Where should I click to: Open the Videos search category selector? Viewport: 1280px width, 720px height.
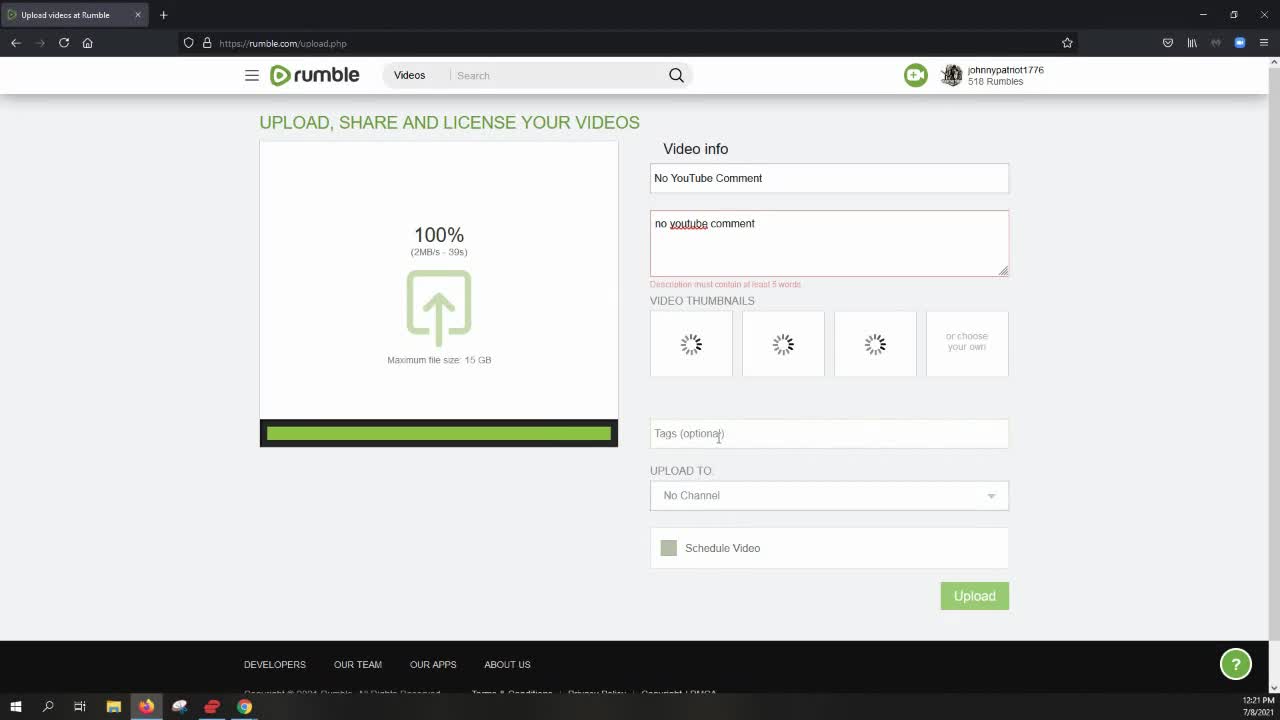point(409,75)
